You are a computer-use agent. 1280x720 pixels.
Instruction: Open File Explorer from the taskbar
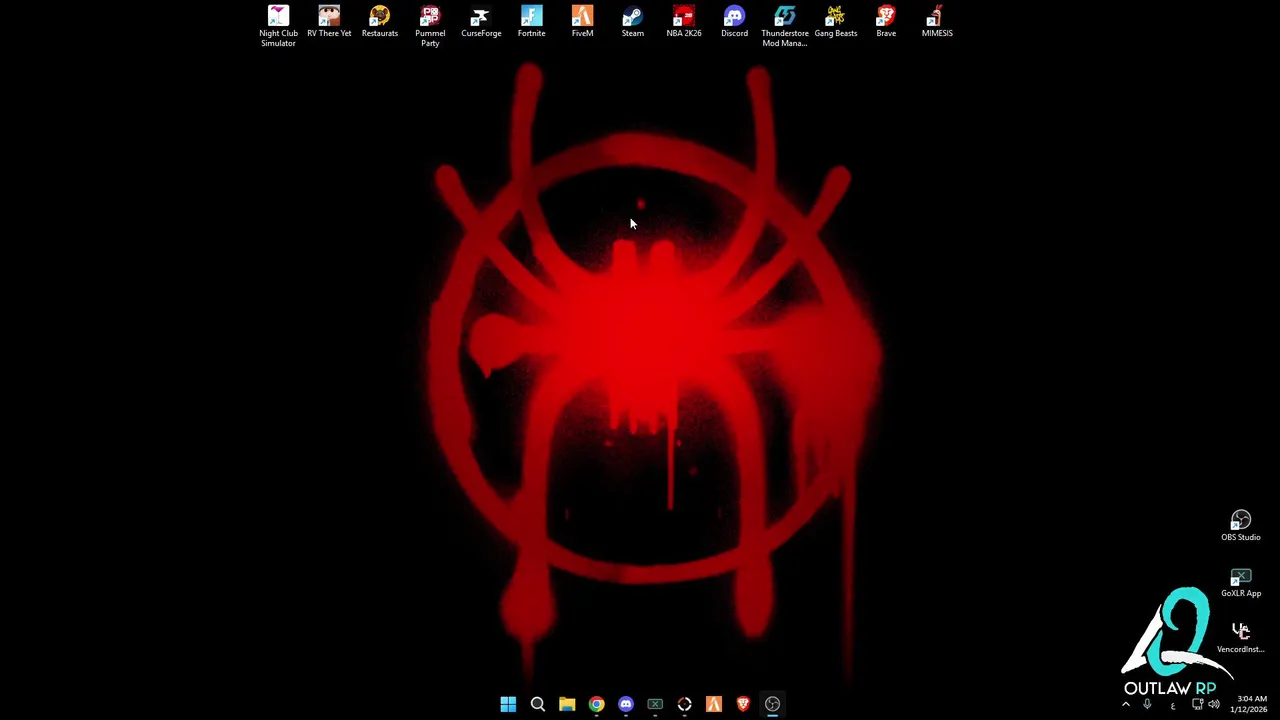click(567, 704)
